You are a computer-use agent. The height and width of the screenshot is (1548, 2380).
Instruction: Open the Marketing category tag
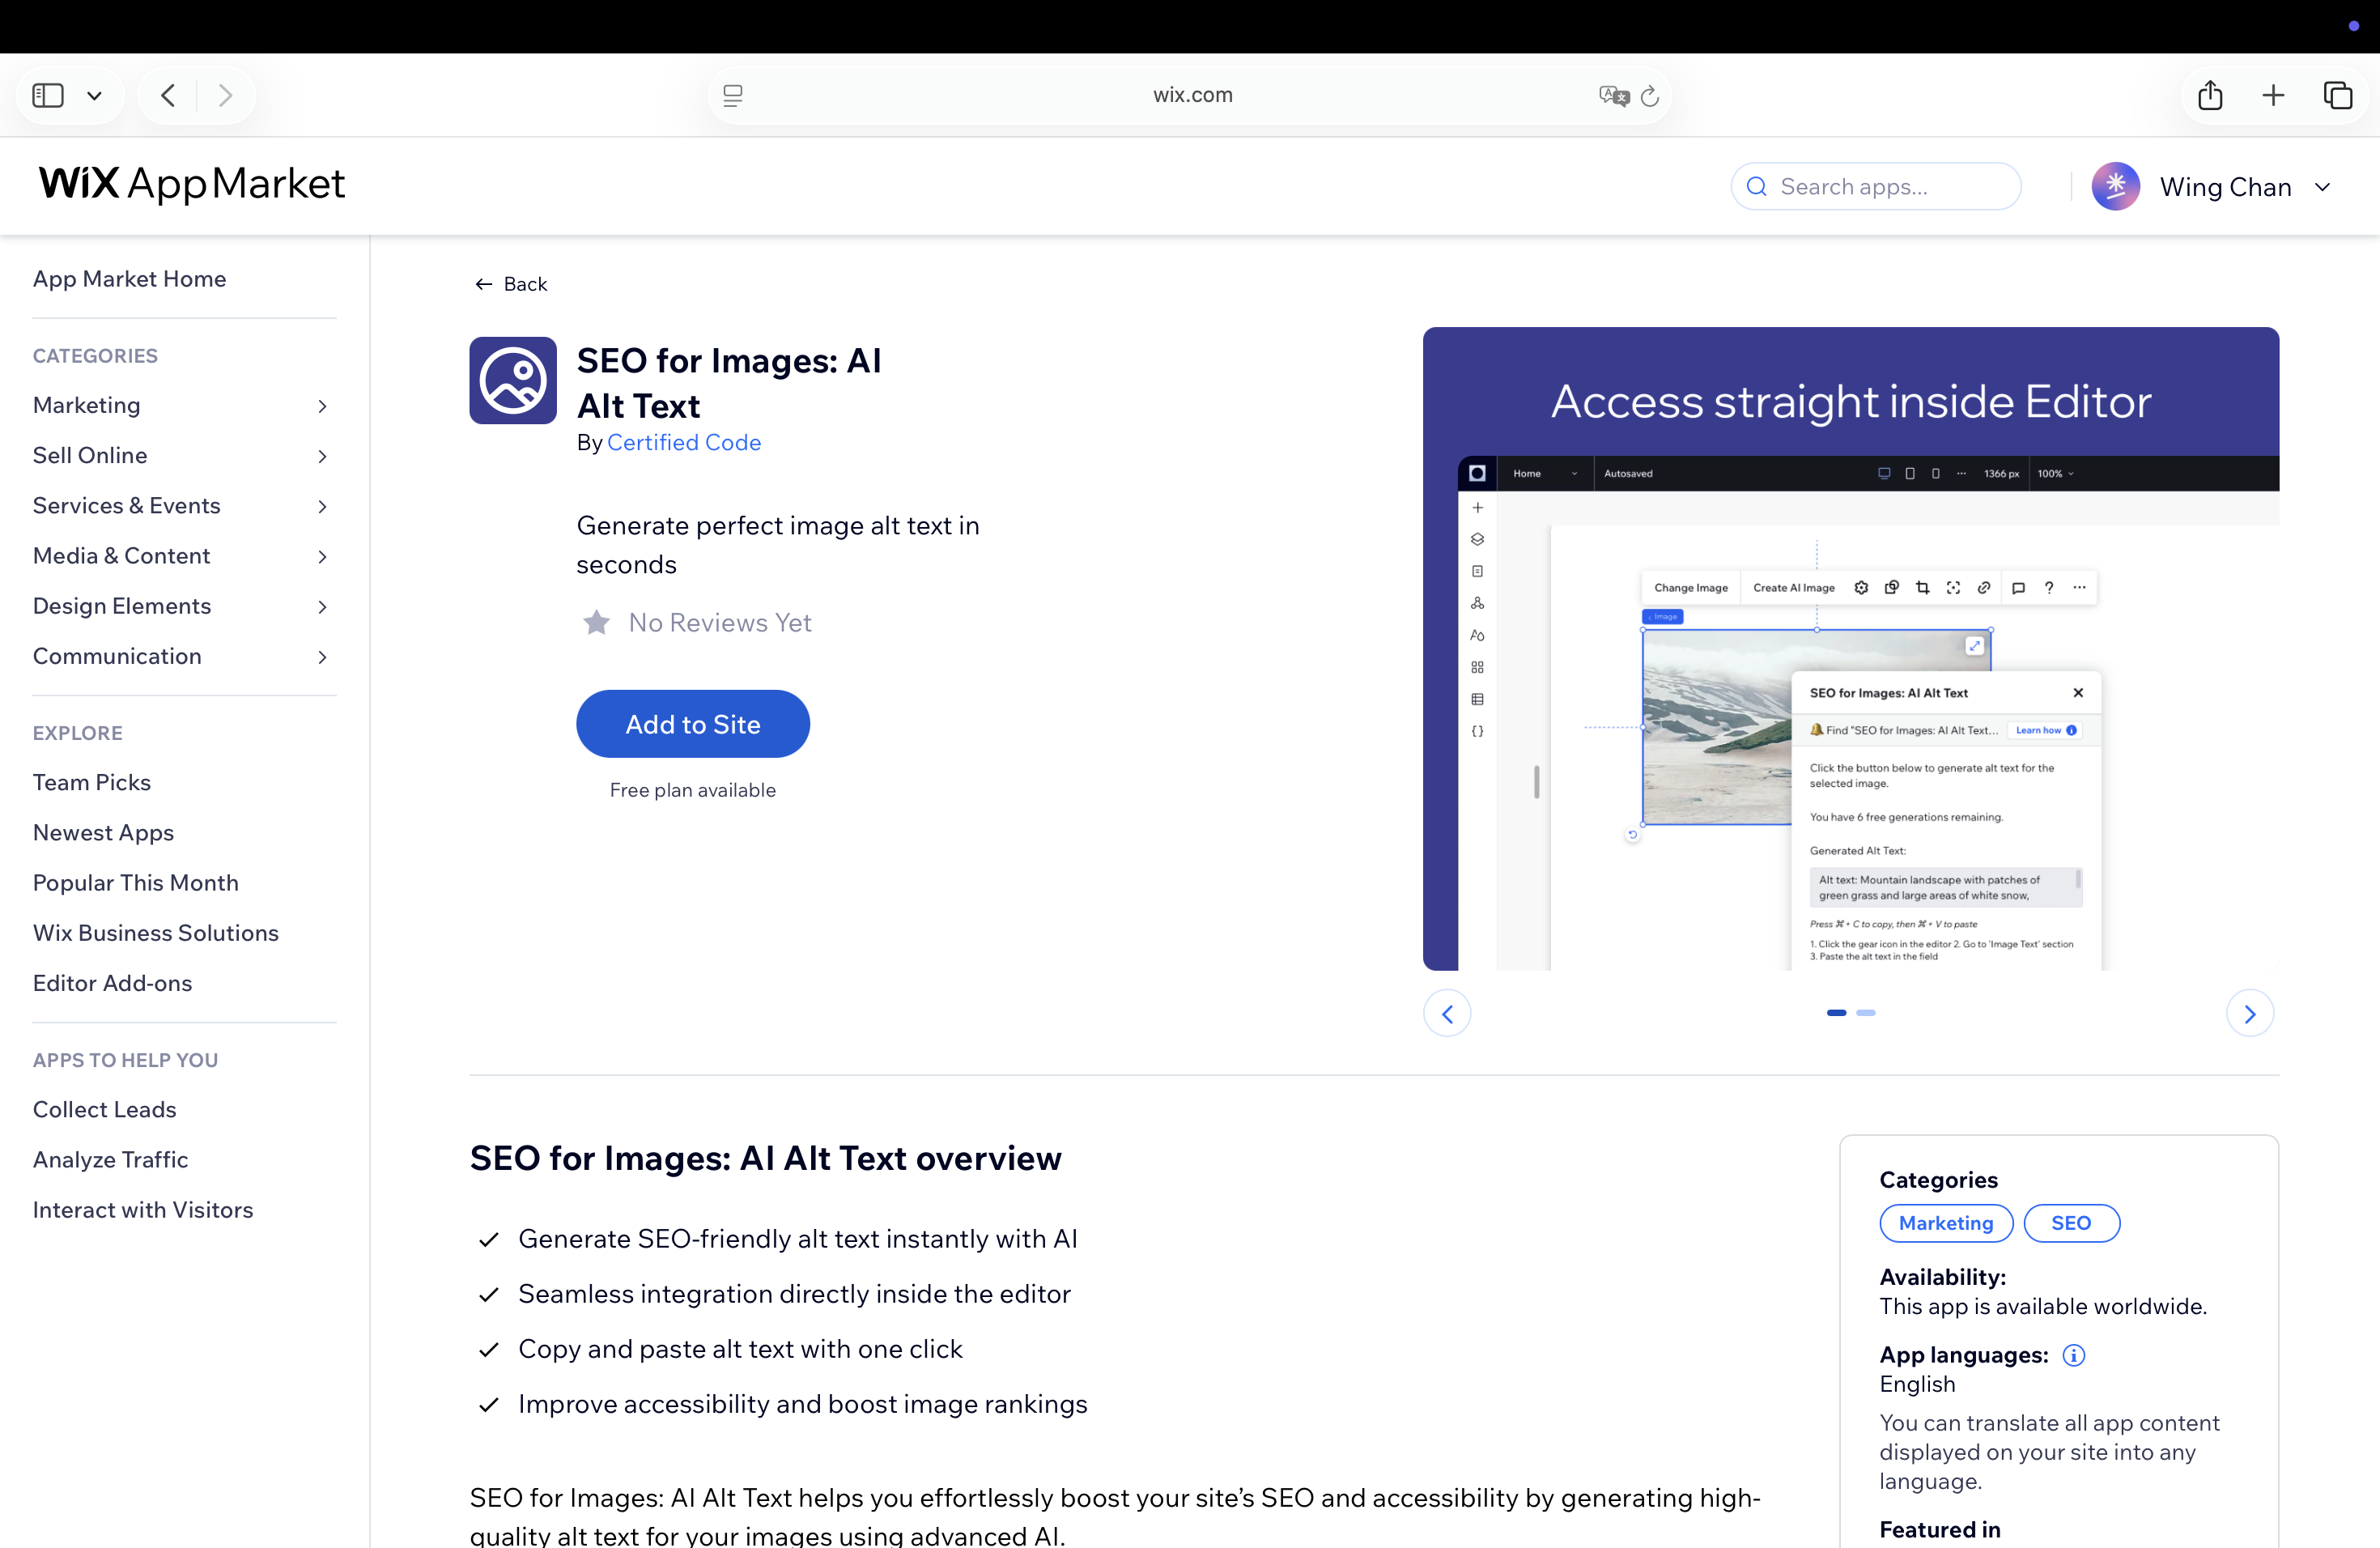pyautogui.click(x=1946, y=1223)
